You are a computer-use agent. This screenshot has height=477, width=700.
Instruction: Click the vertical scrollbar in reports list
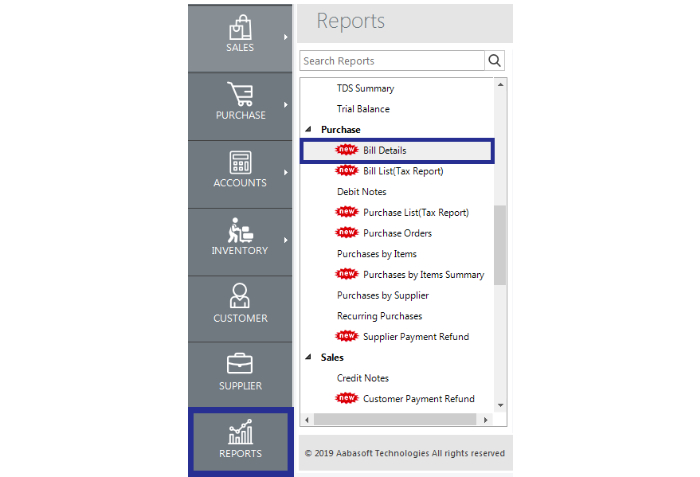coord(500,245)
